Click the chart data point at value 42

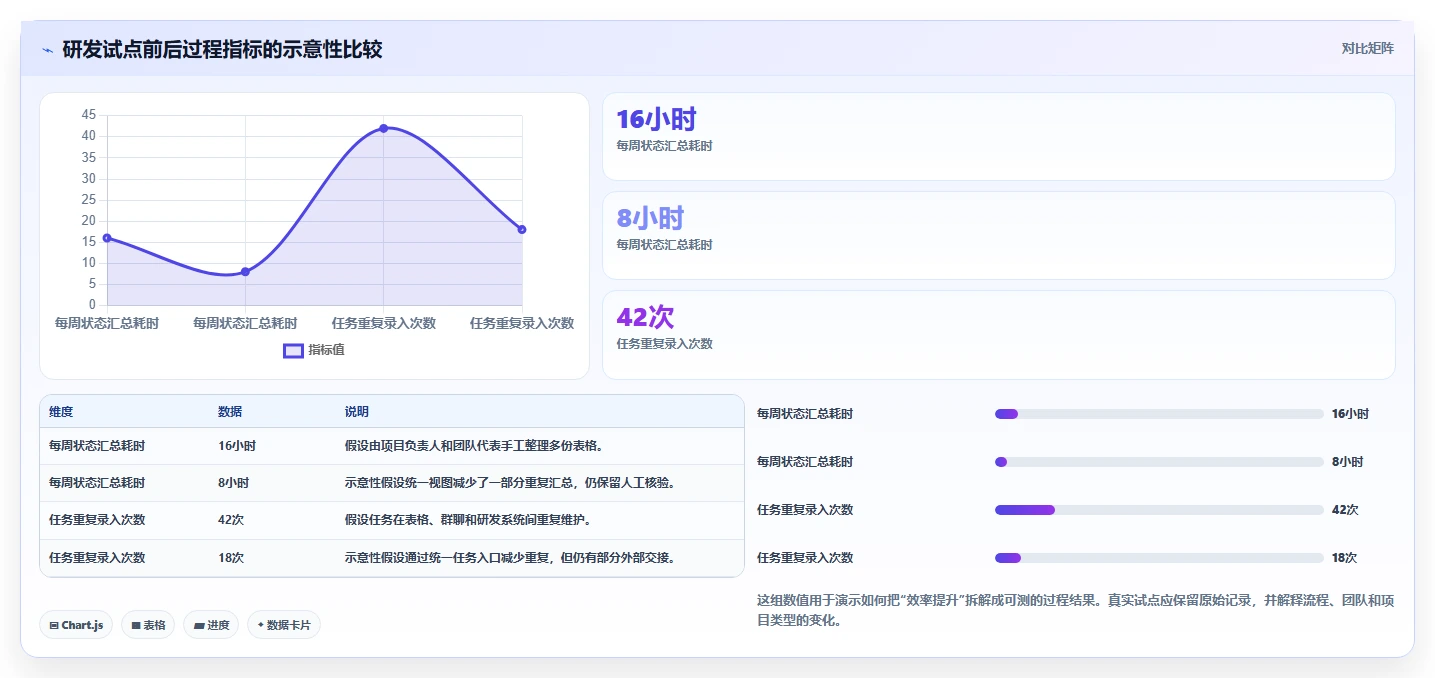pyautogui.click(x=384, y=128)
